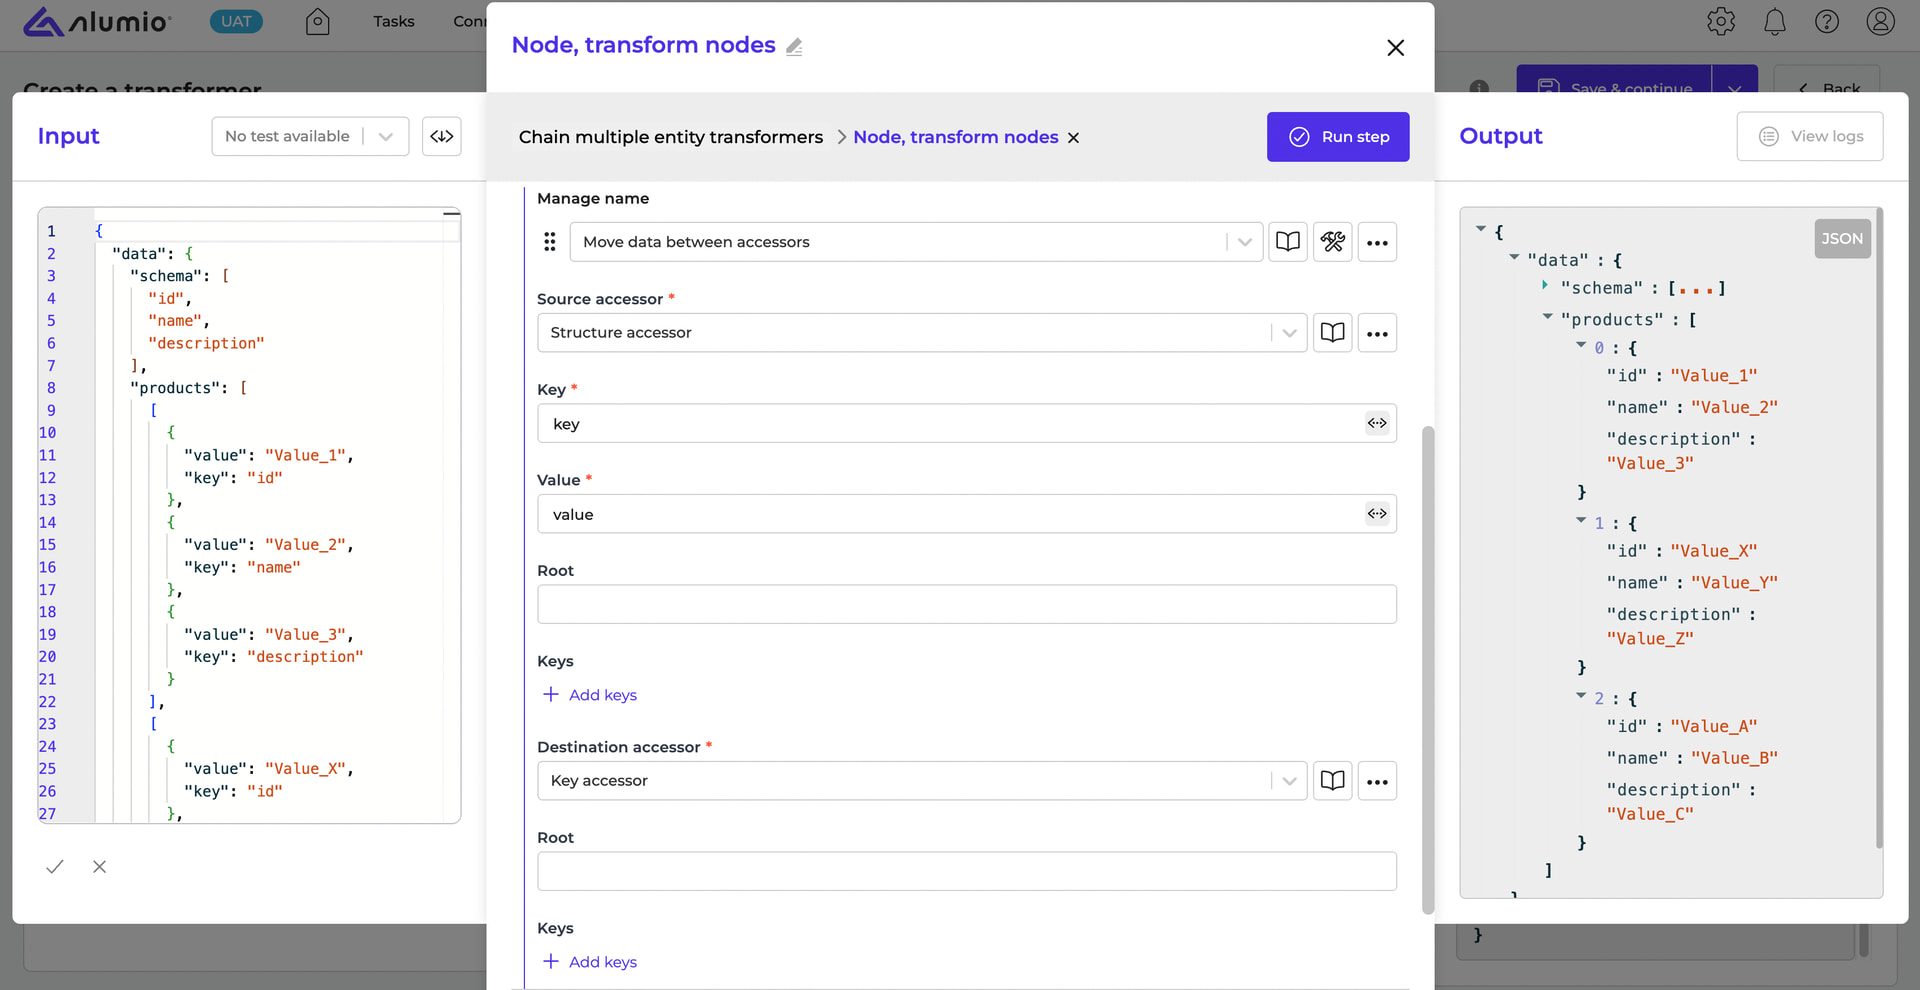Open book icon next to Destination accessor
Viewport: 1920px width, 990px height.
[x=1332, y=781]
